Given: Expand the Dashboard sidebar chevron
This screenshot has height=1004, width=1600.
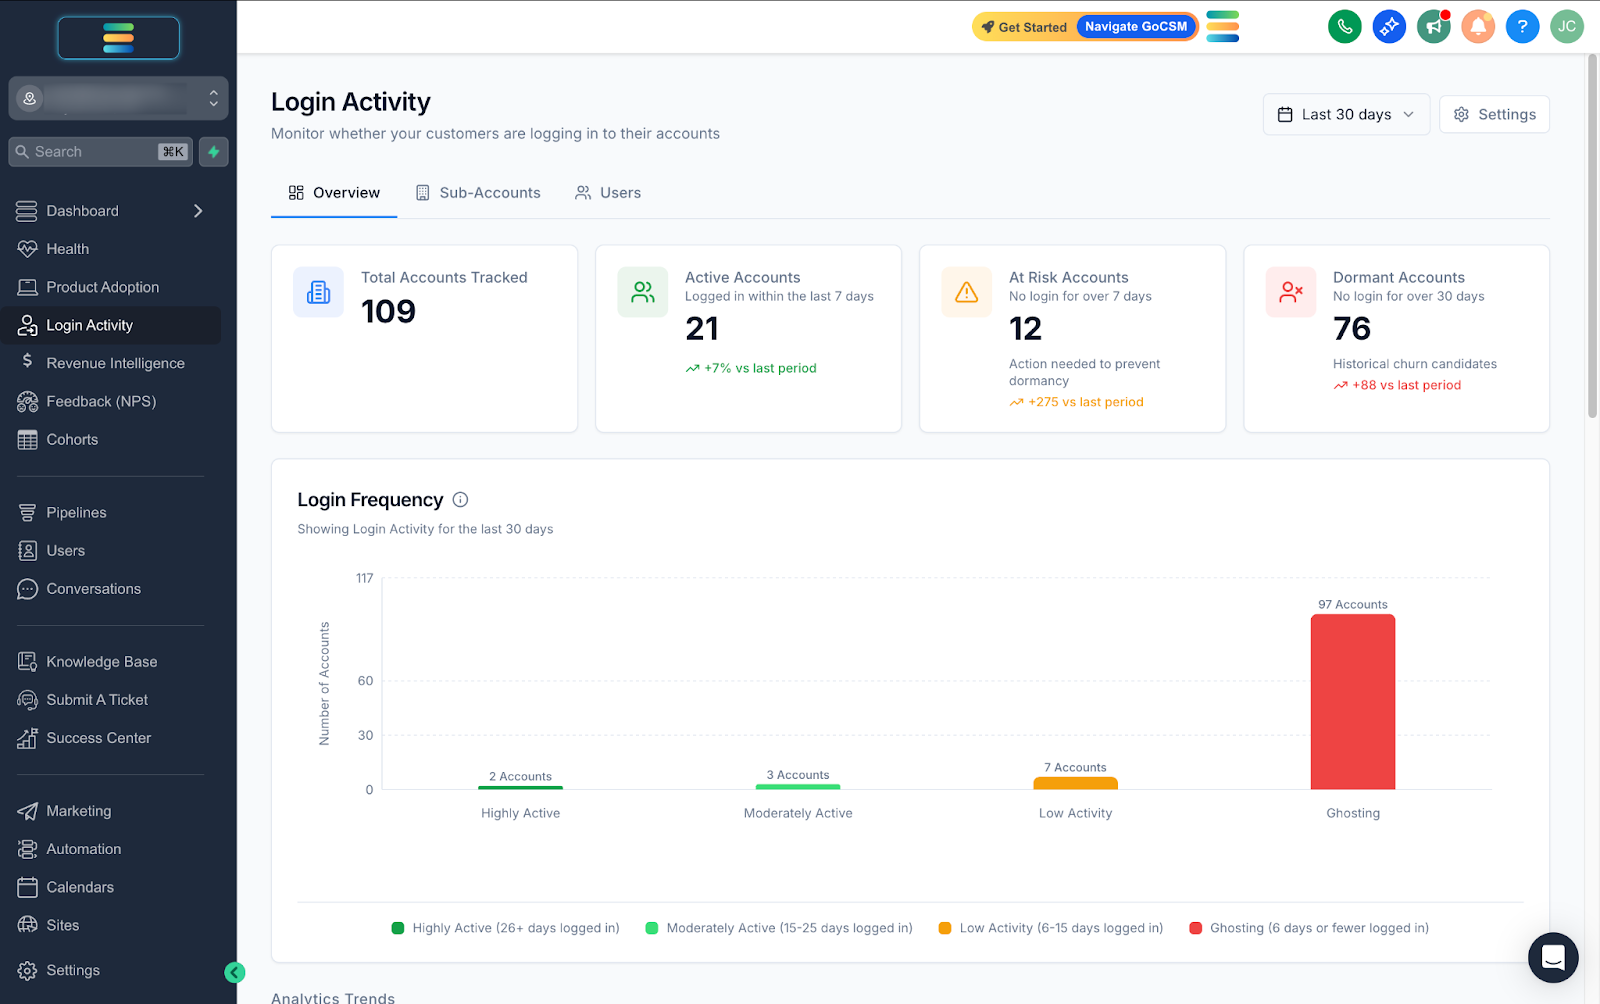Looking at the screenshot, I should (x=198, y=211).
